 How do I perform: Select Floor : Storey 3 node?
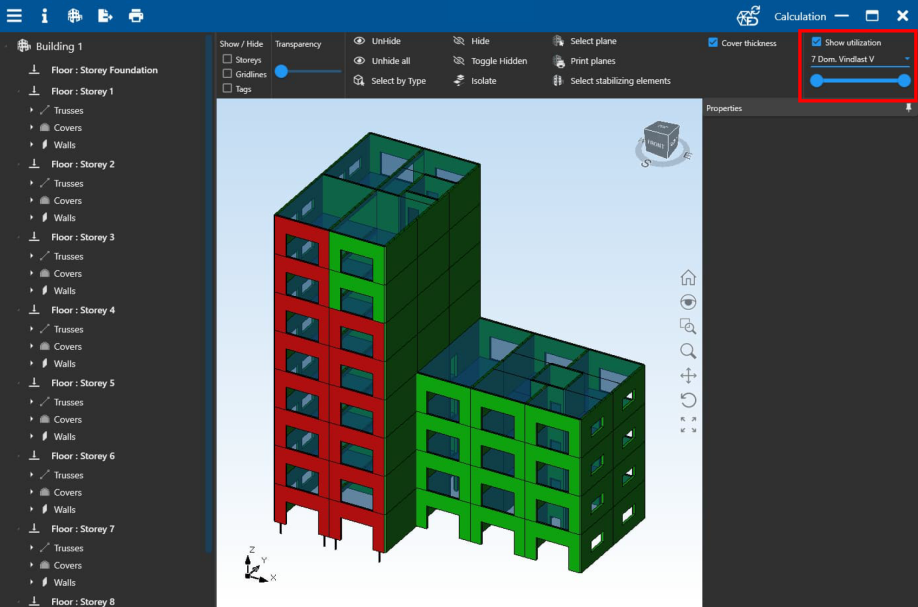[83, 237]
